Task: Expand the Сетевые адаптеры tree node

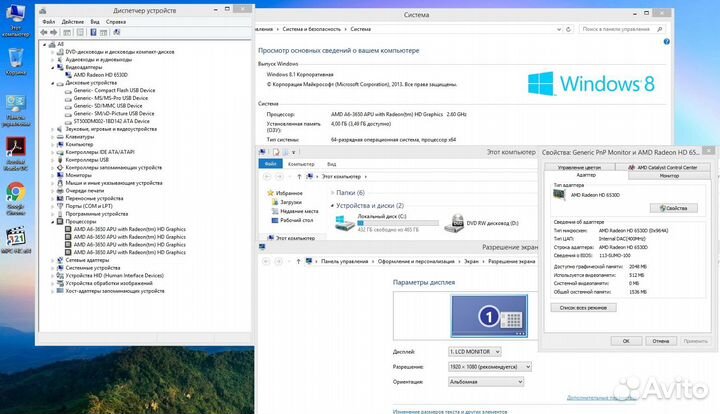Action: tap(52, 260)
